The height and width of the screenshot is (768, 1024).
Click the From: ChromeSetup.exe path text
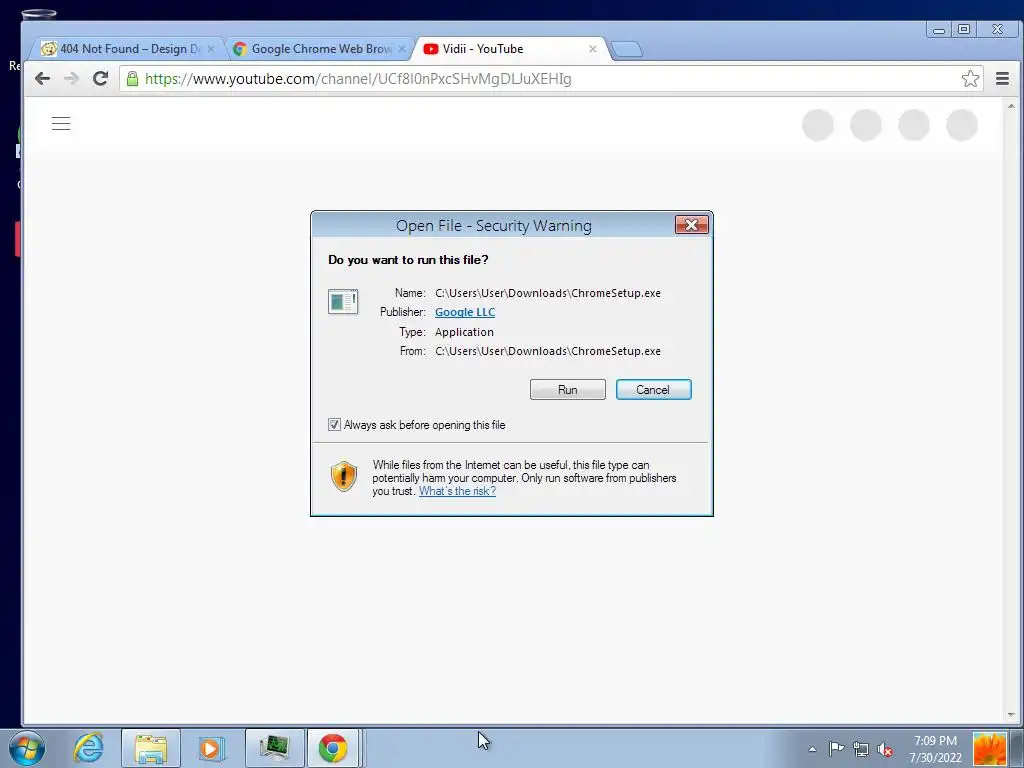(548, 351)
